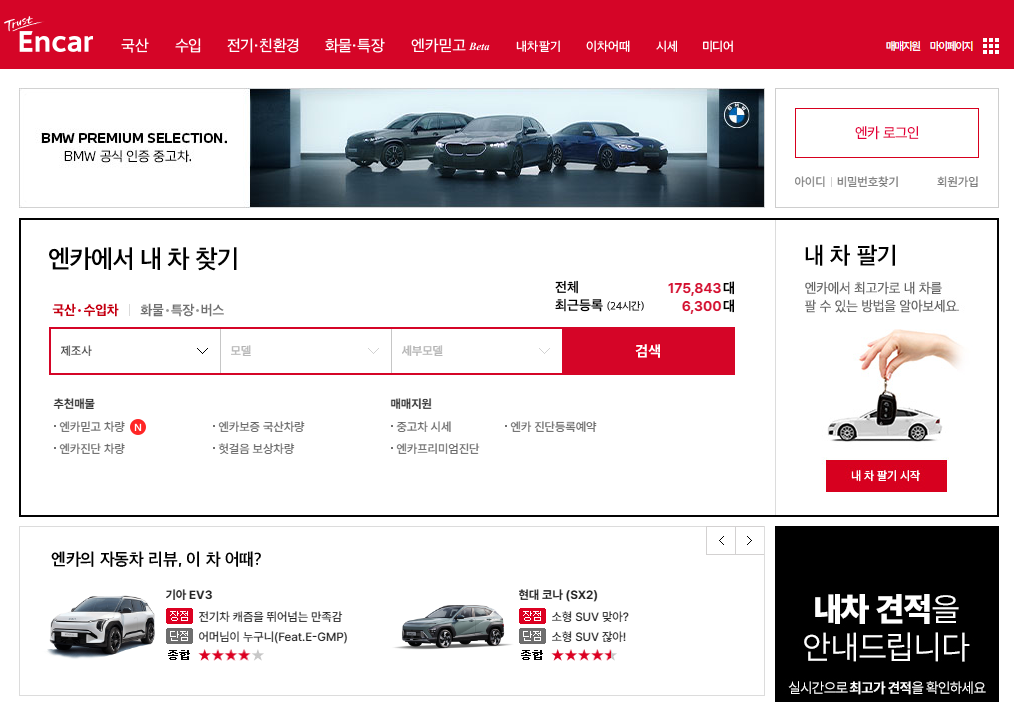Click the 엔카 로그인 login button
This screenshot has height=702, width=1014.
pyautogui.click(x=886, y=132)
